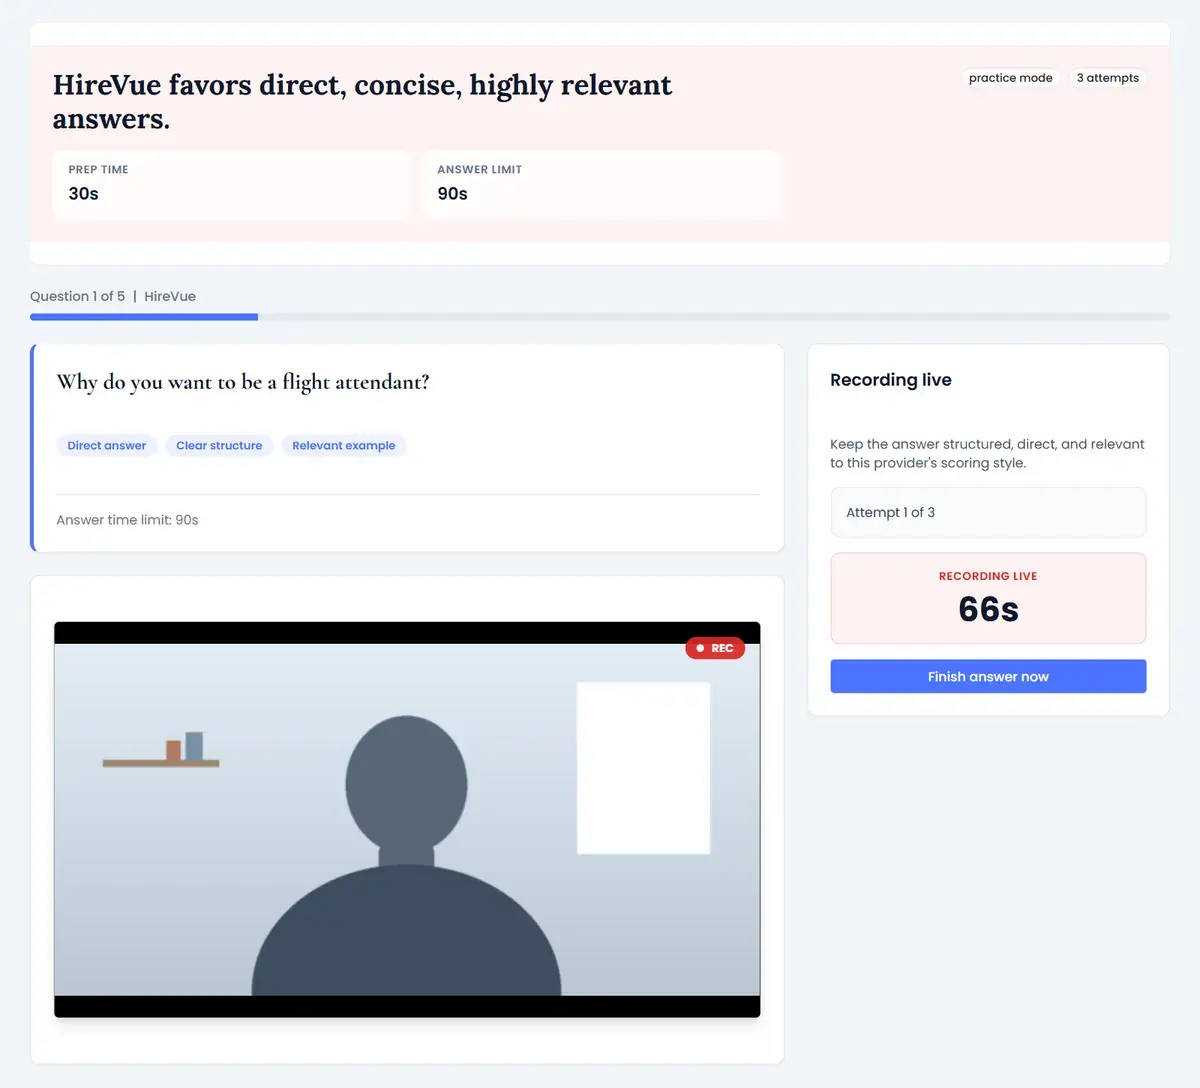The width and height of the screenshot is (1200, 1088).
Task: Click the Recording live heading
Action: coord(891,380)
